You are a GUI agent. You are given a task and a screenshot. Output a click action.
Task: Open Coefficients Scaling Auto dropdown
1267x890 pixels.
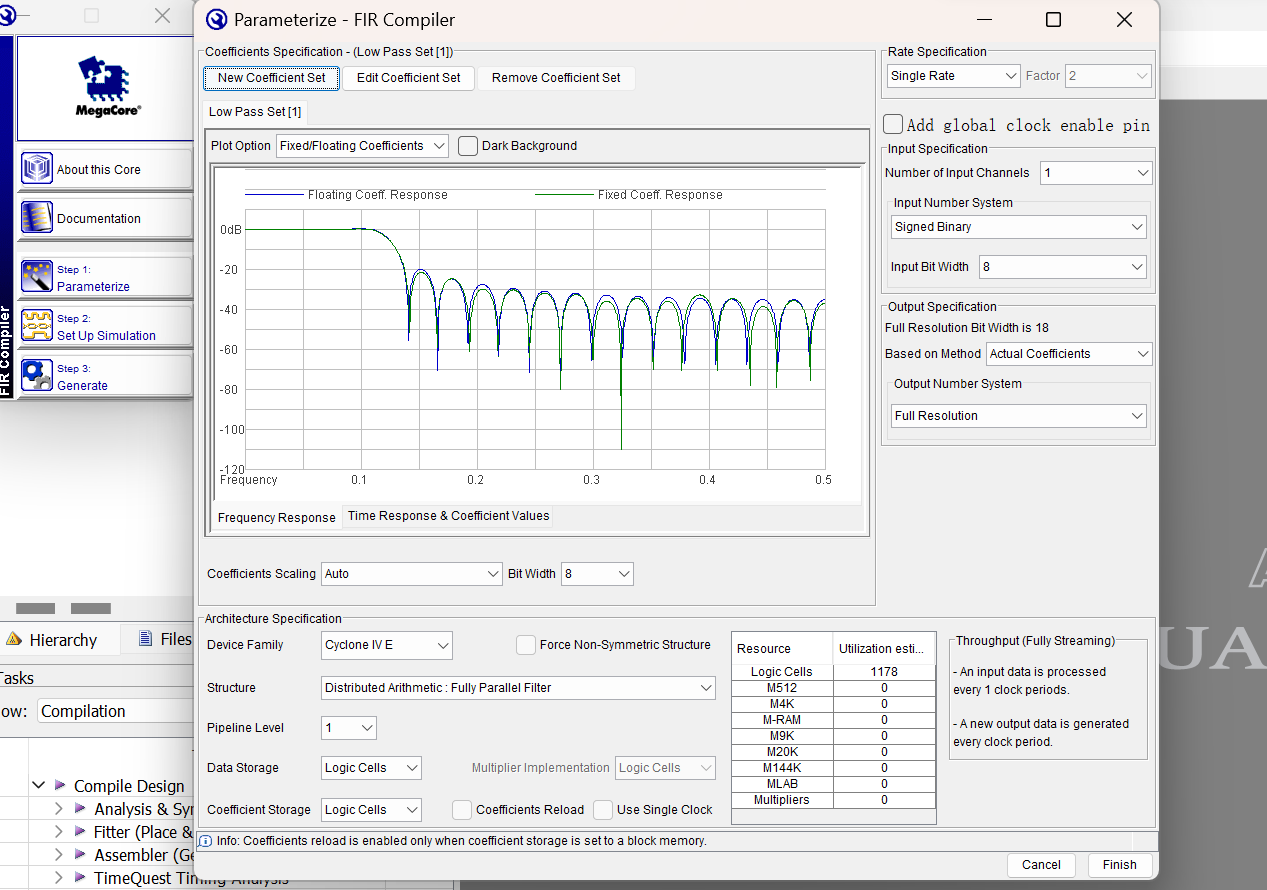click(412, 574)
